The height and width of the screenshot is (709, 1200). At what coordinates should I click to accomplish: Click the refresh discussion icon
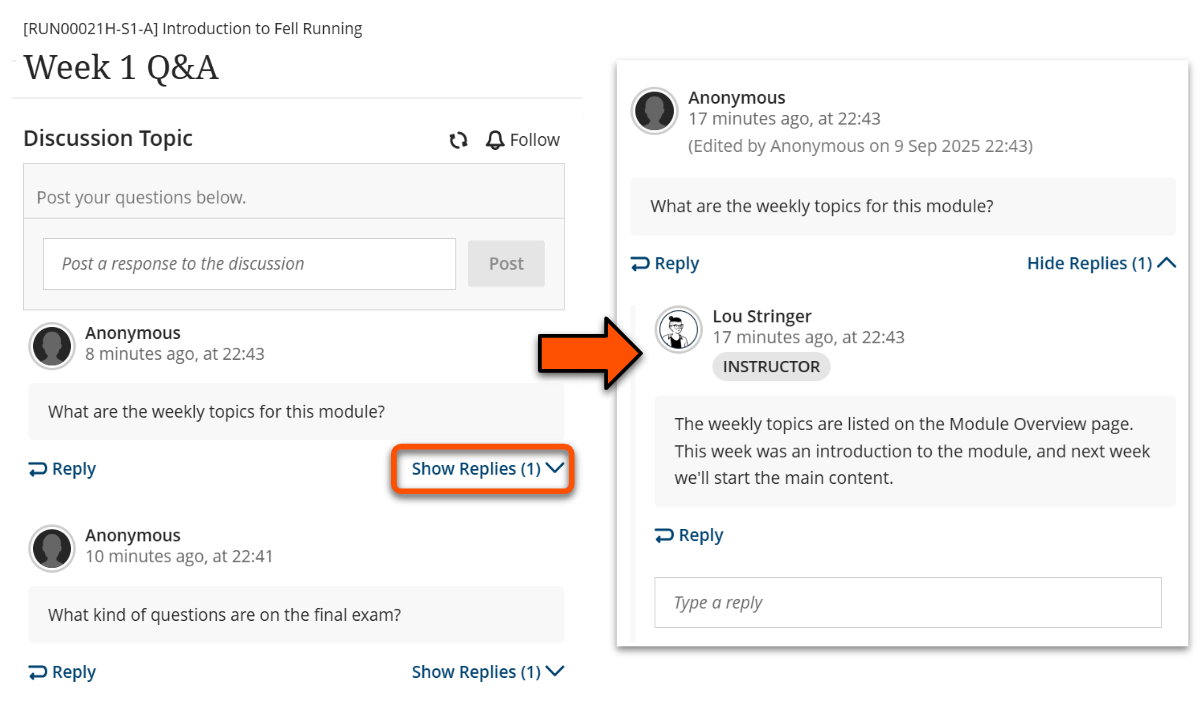tap(459, 141)
